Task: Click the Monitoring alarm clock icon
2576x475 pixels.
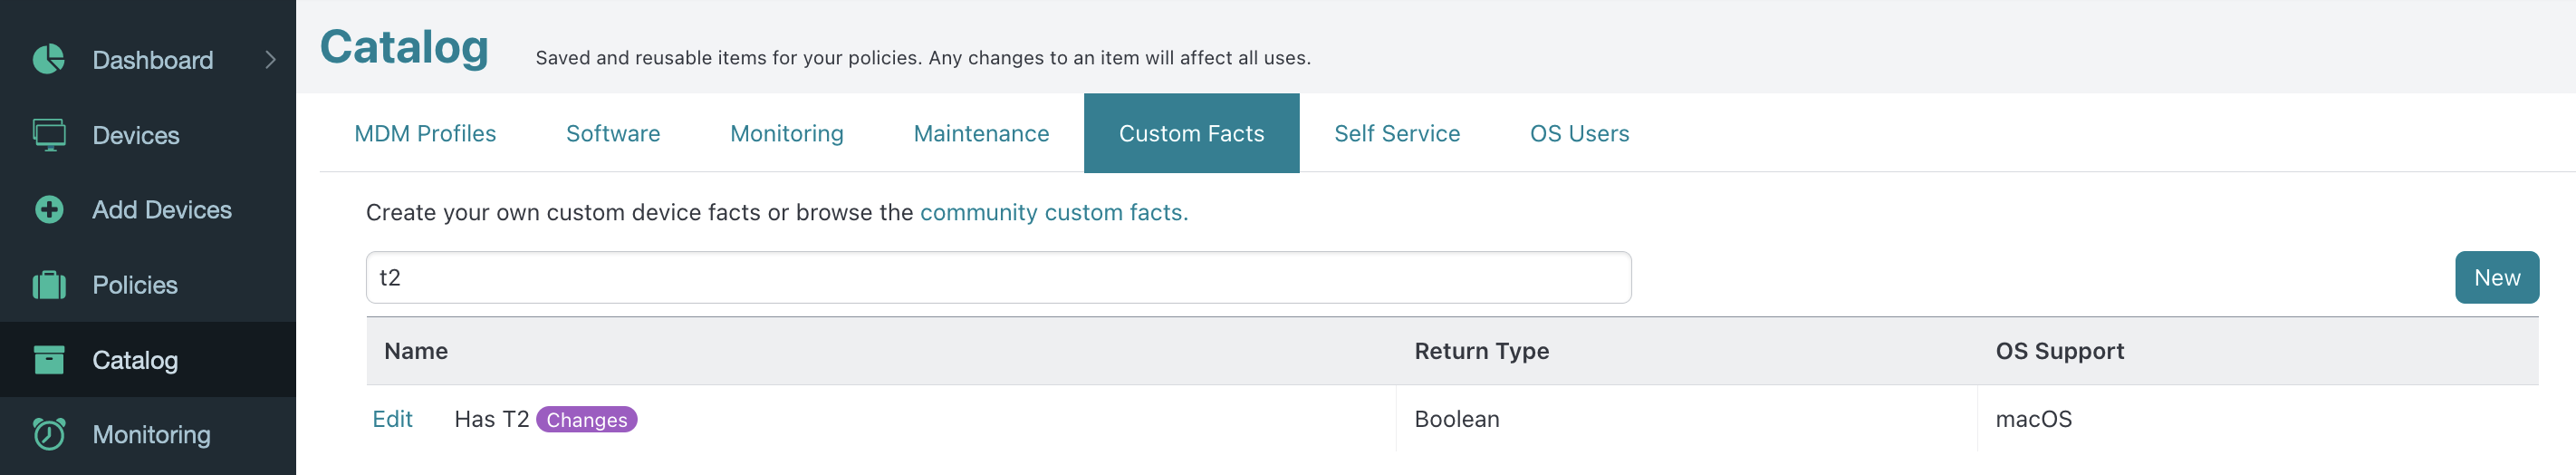Action: coord(49,434)
